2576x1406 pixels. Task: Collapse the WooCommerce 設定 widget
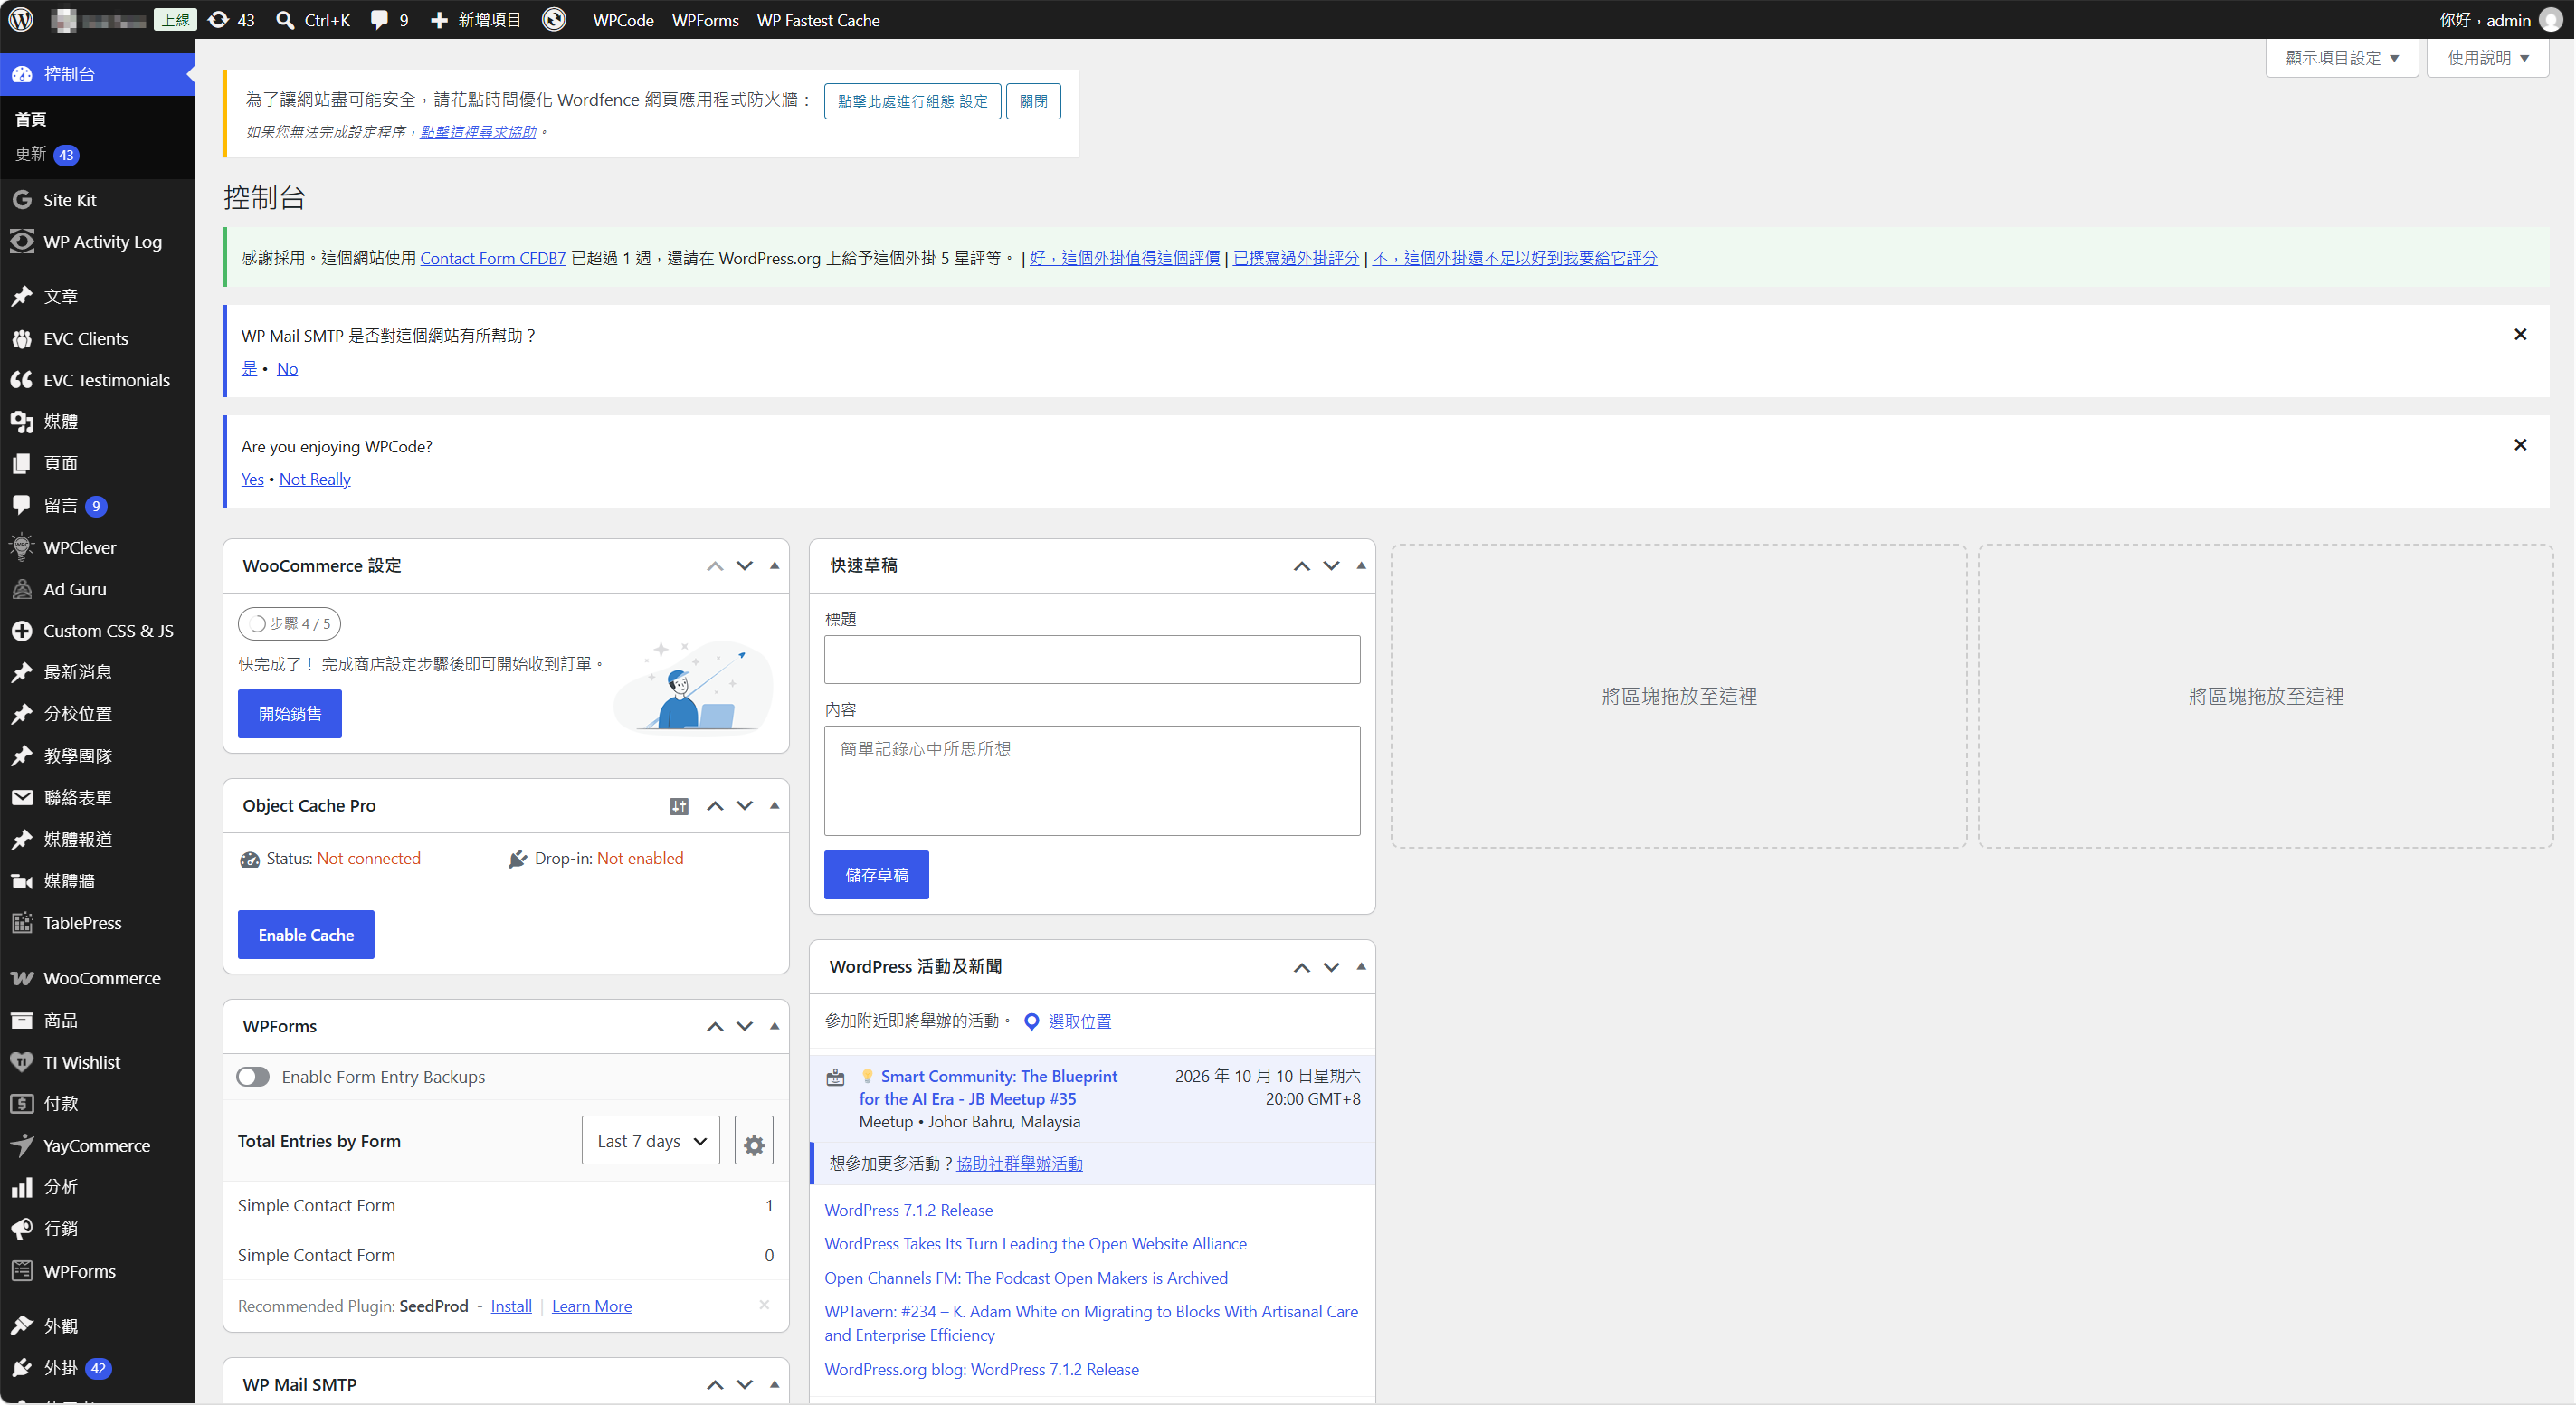(774, 566)
